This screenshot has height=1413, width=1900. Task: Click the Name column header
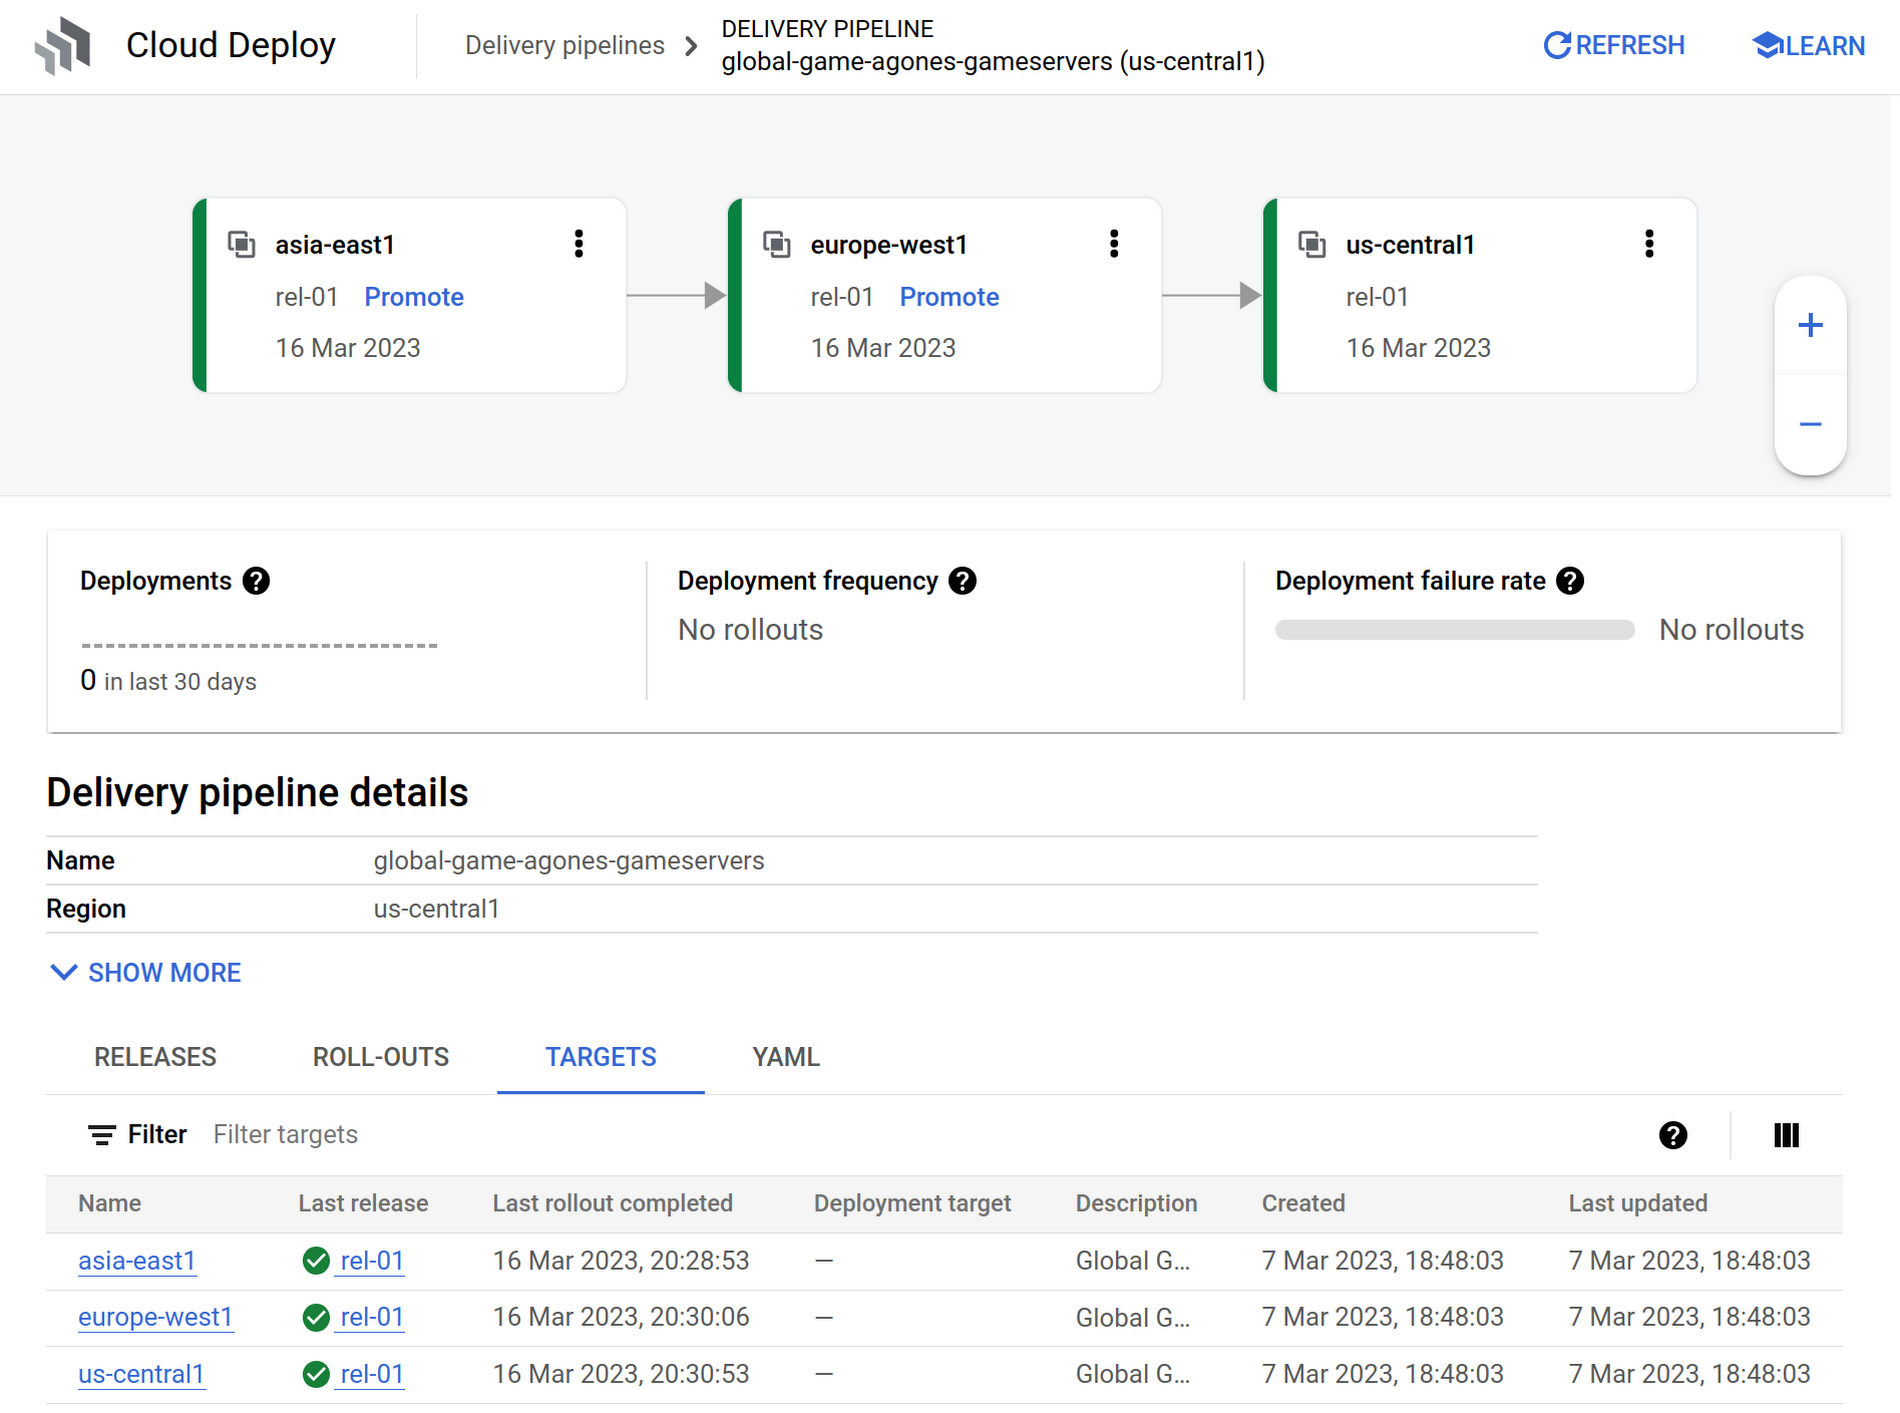pyautogui.click(x=110, y=1203)
